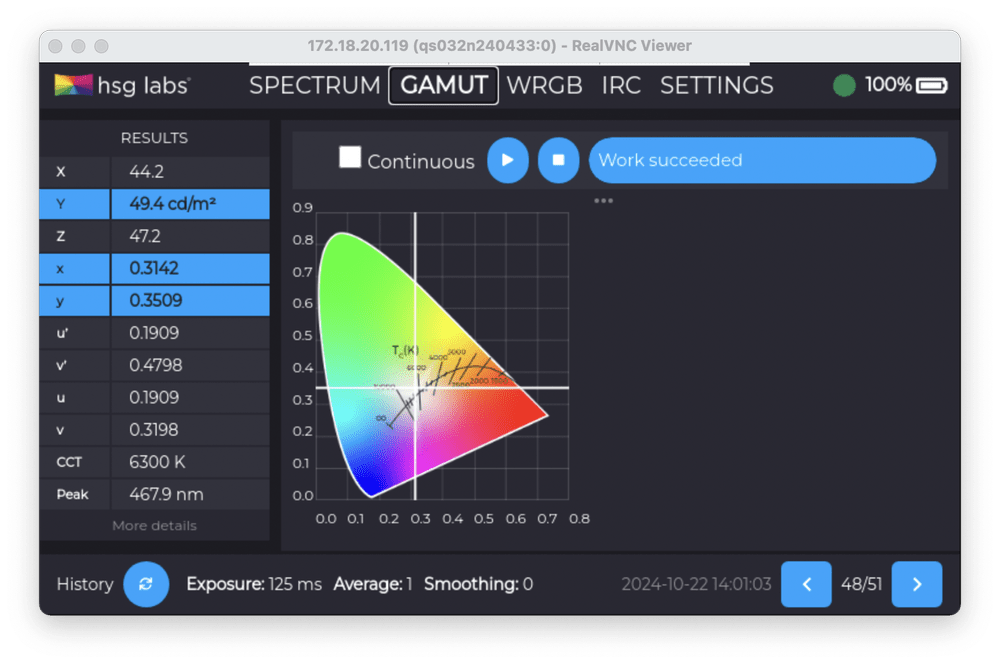Stop measurement with the stop button
This screenshot has width=1000, height=664.
[558, 160]
